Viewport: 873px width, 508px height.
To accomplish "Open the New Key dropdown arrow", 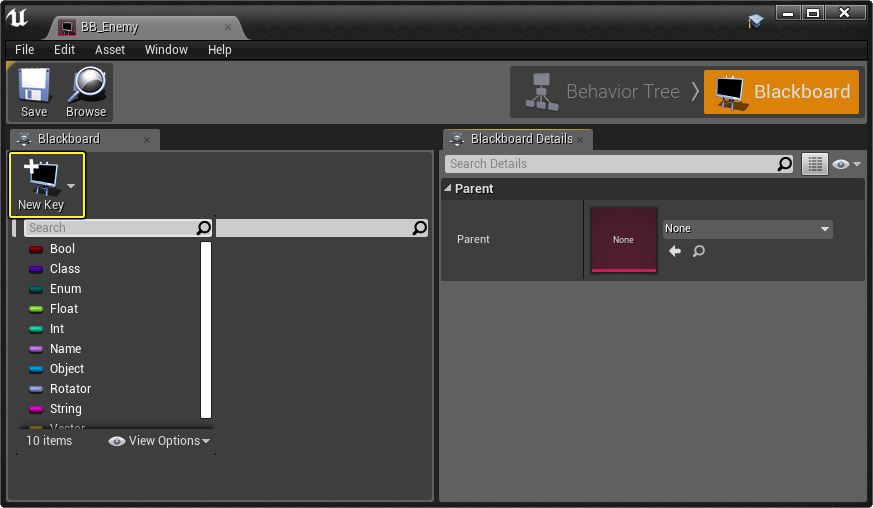I will [x=71, y=186].
